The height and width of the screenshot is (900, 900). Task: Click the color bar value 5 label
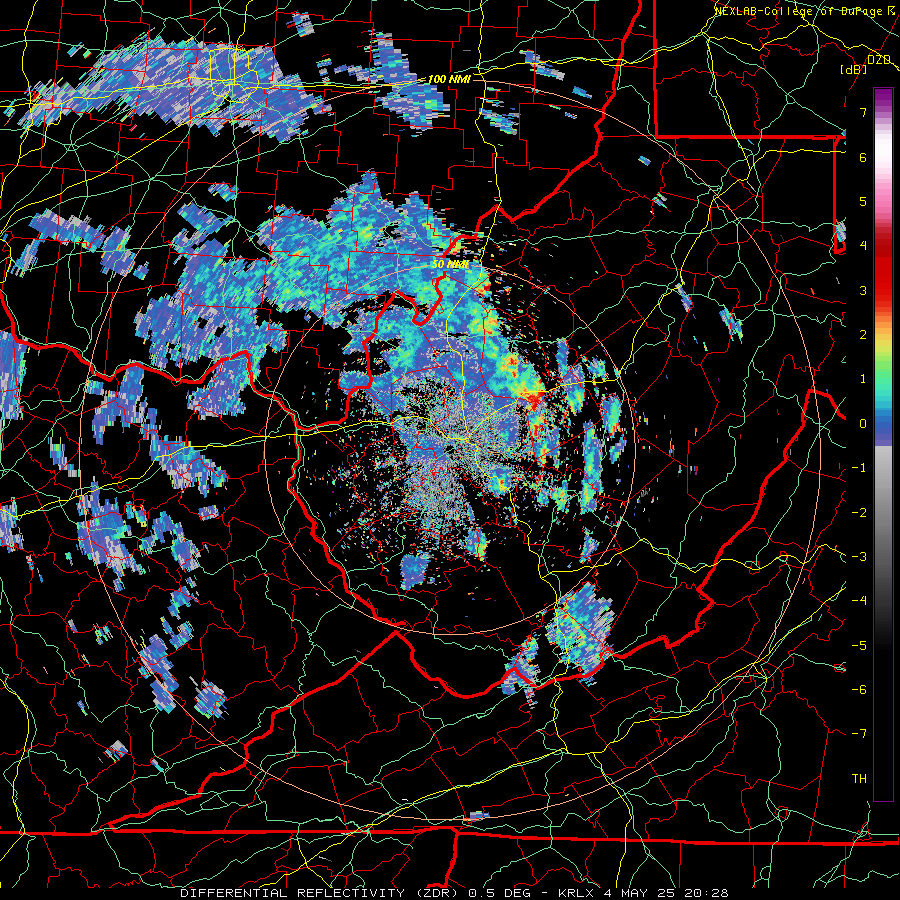tap(863, 201)
